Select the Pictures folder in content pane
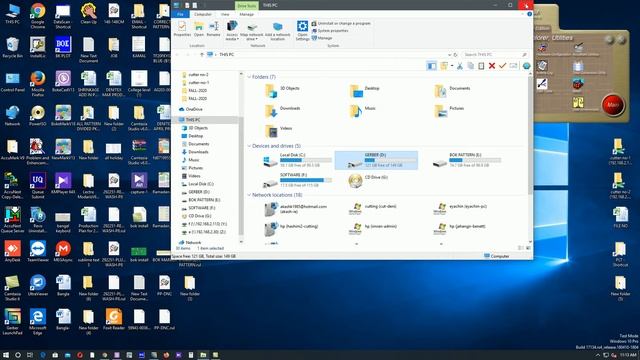The image size is (640, 360). coord(449,110)
